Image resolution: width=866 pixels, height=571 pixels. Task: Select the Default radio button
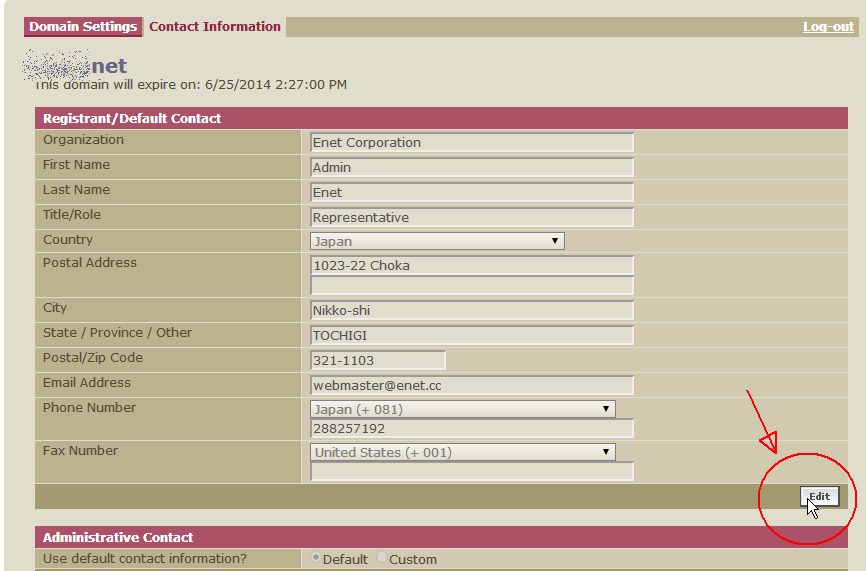point(316,559)
